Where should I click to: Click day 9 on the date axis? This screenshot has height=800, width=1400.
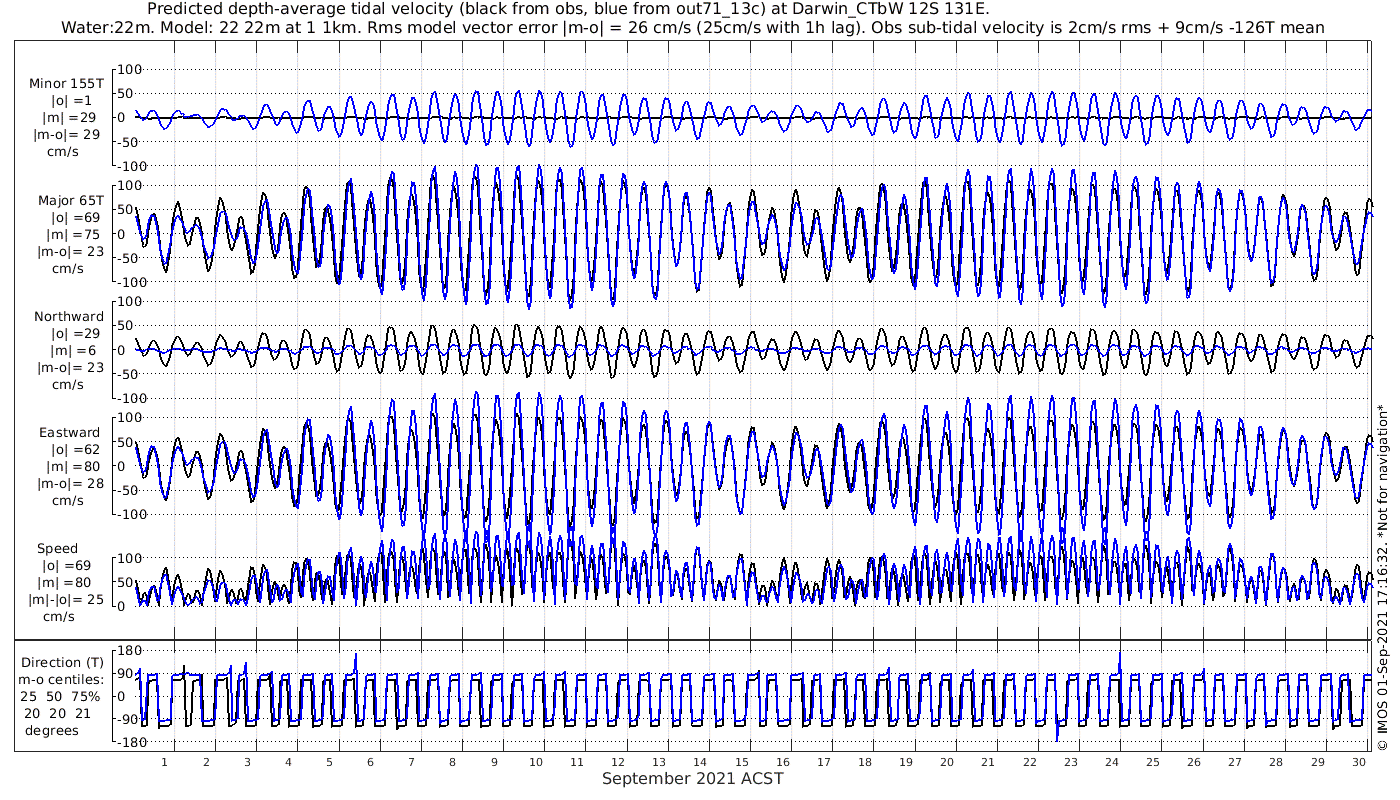click(494, 762)
